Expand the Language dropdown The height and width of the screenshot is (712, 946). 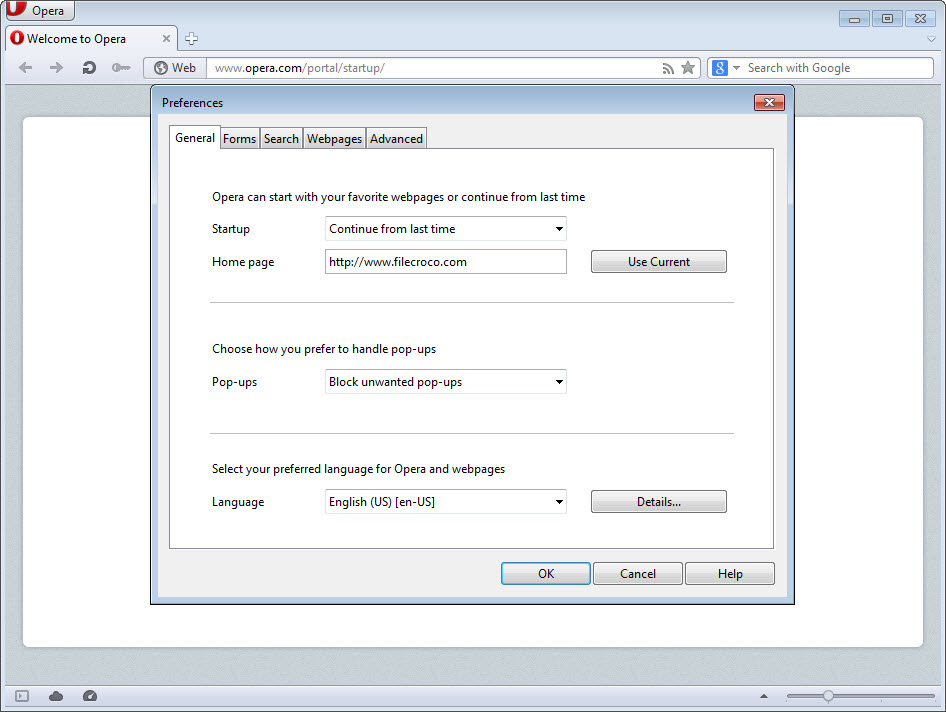pos(446,502)
